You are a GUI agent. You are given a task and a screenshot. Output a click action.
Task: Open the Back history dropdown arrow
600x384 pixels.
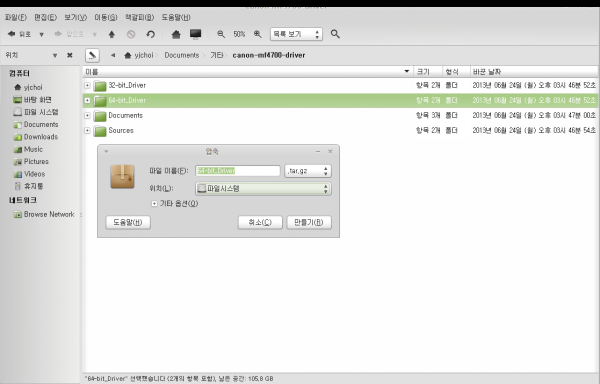(x=41, y=34)
